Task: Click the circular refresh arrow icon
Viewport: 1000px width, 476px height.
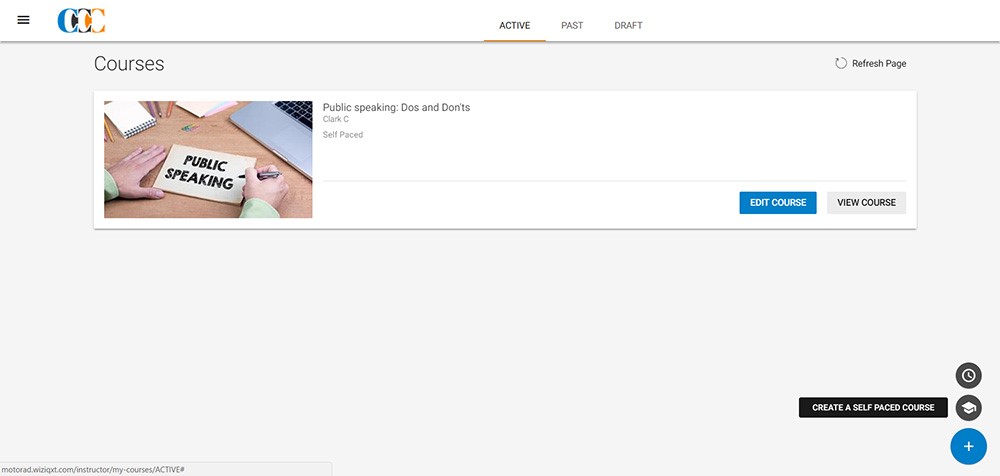Action: click(x=841, y=63)
